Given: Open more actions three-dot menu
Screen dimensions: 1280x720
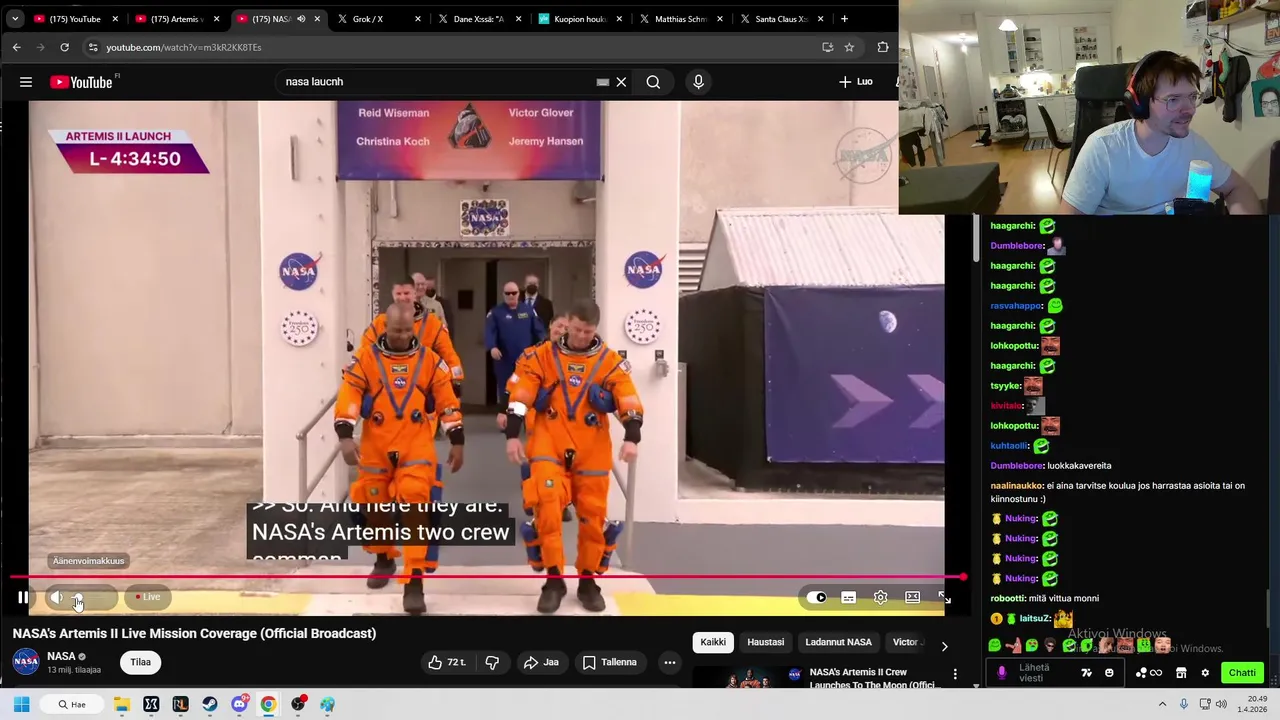Looking at the screenshot, I should click(670, 662).
